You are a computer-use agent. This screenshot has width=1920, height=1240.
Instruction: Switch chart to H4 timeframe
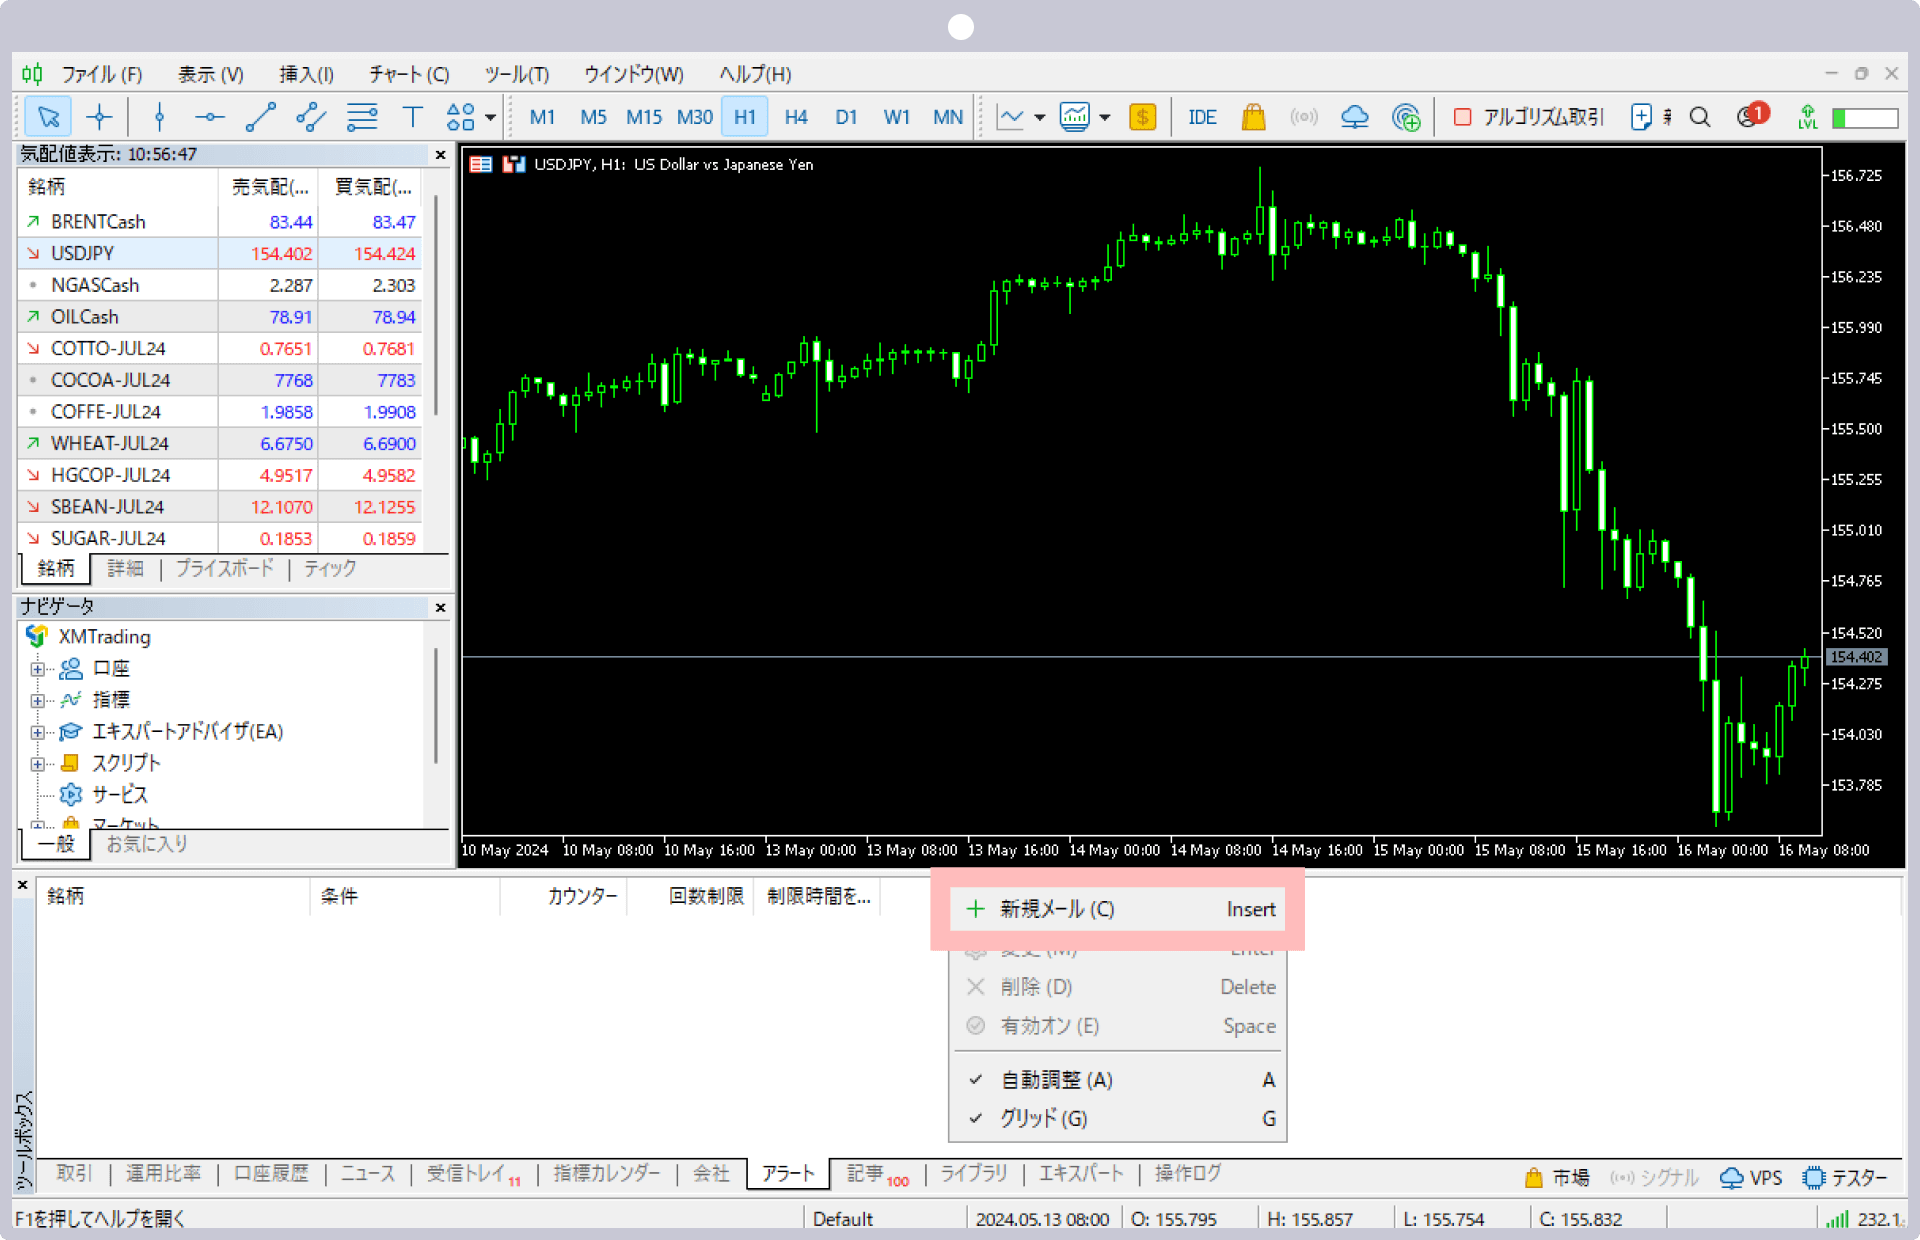coord(796,117)
